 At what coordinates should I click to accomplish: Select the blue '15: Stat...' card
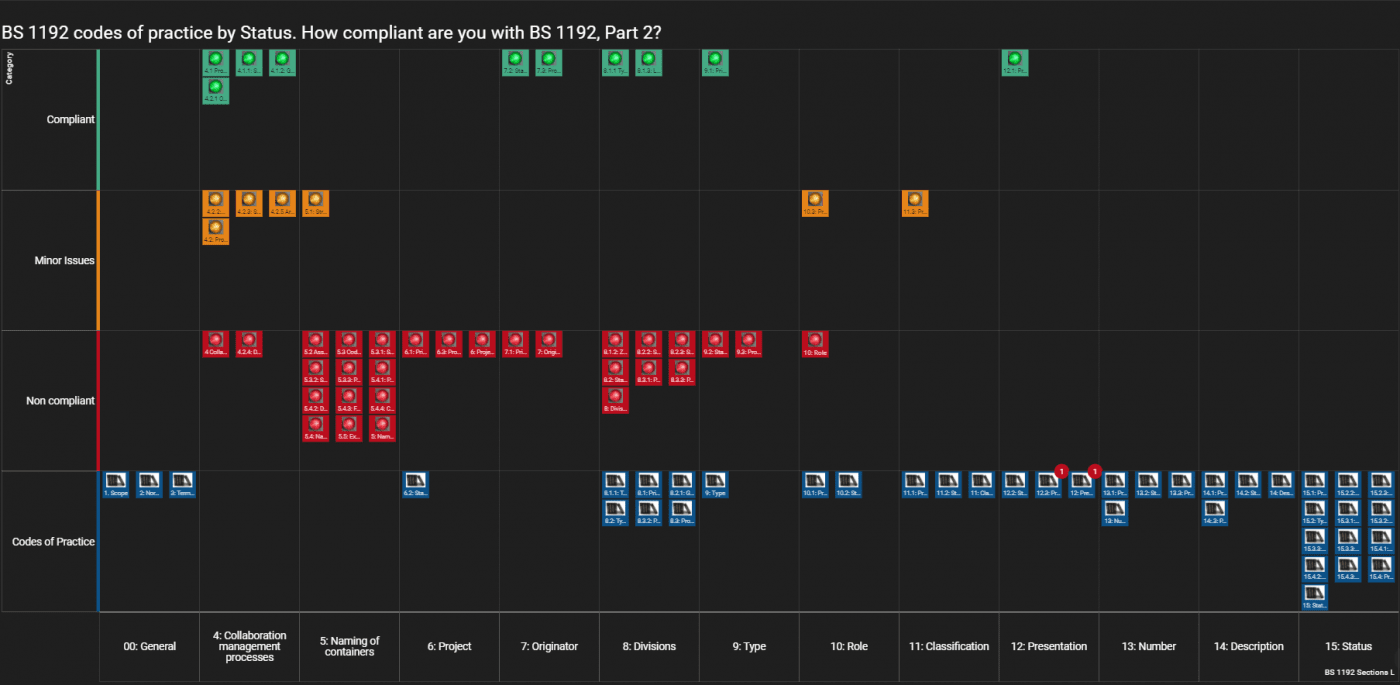click(1315, 597)
